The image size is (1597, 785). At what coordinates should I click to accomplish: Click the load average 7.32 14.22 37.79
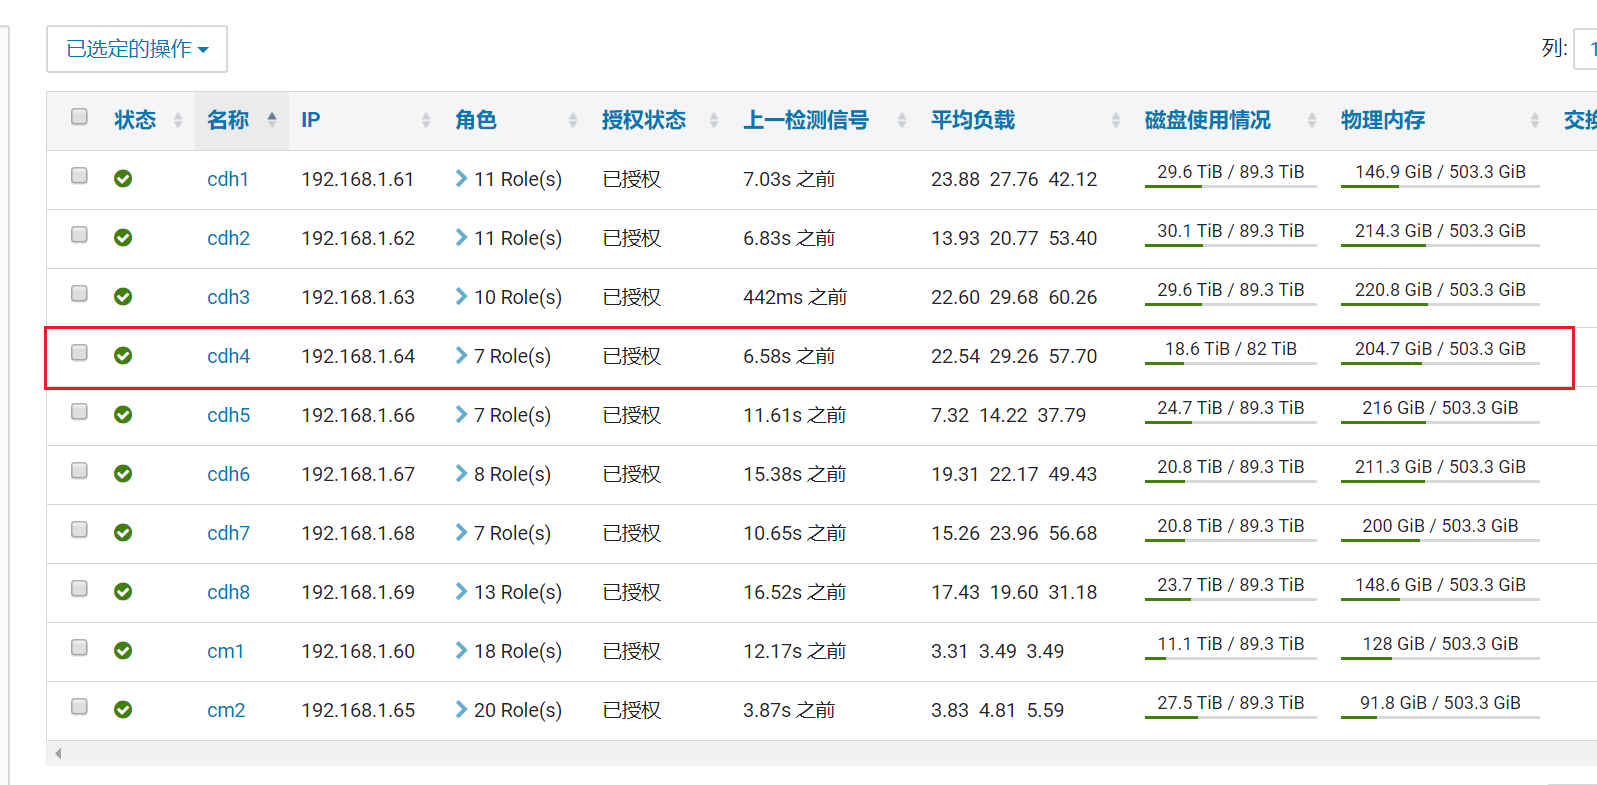pyautogui.click(x=1008, y=415)
